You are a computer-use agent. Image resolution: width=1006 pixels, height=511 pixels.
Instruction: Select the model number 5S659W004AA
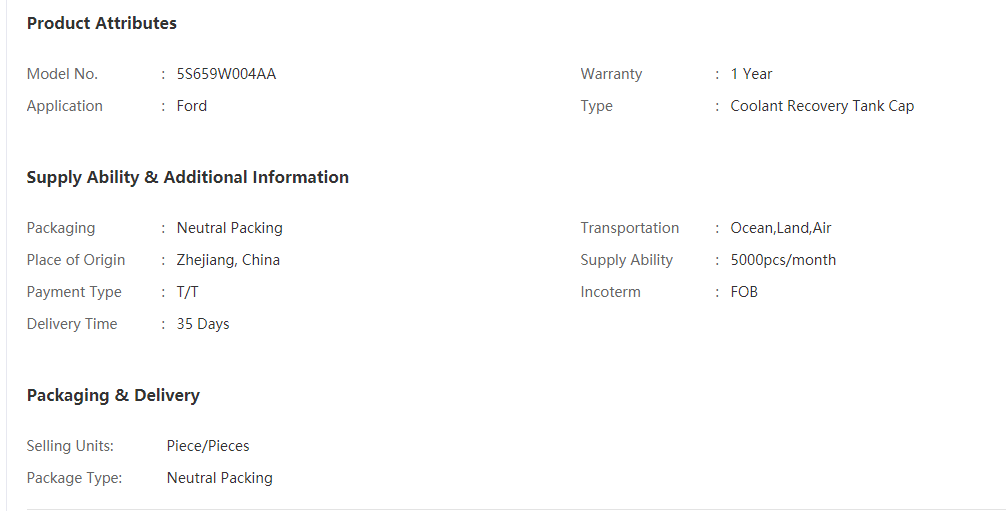click(x=226, y=74)
